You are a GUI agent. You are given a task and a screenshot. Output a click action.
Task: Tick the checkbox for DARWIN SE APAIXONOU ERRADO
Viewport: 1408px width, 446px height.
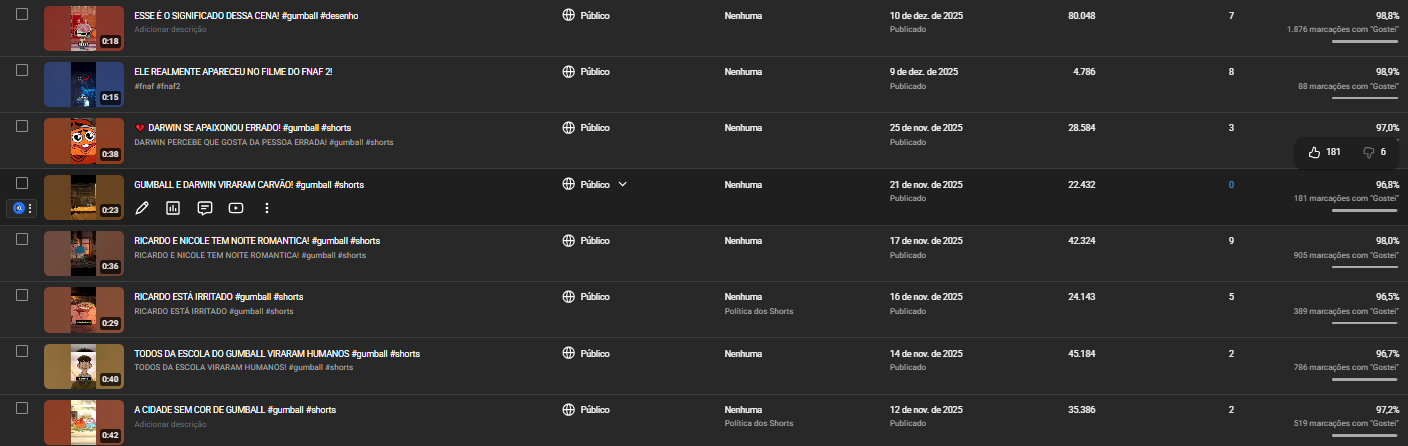22,127
